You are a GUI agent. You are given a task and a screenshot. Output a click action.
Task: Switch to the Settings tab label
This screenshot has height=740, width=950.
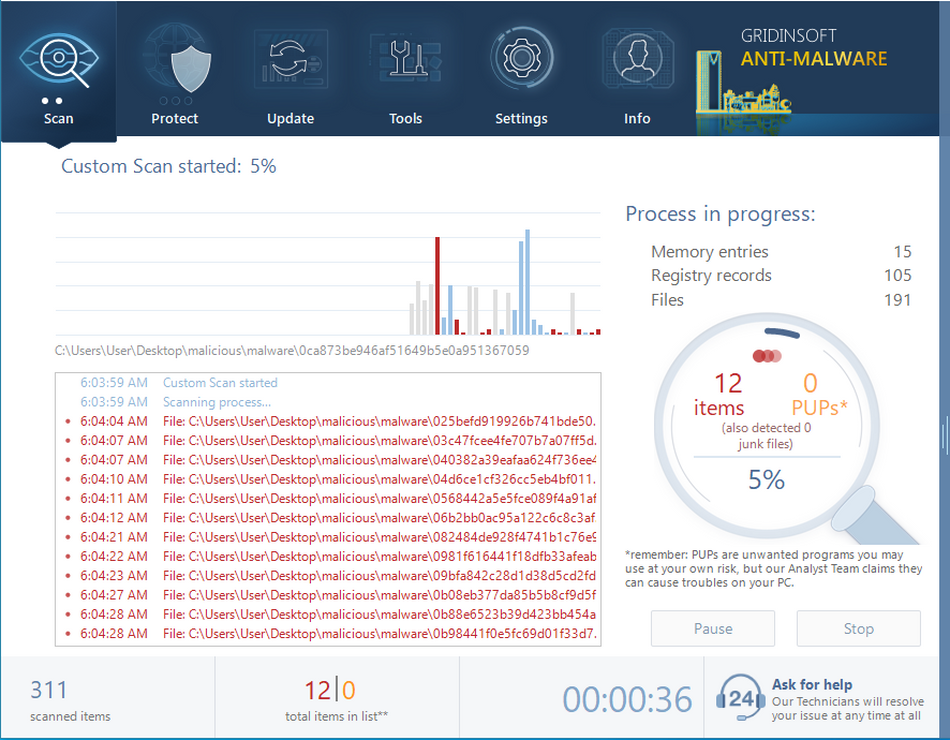(x=521, y=118)
